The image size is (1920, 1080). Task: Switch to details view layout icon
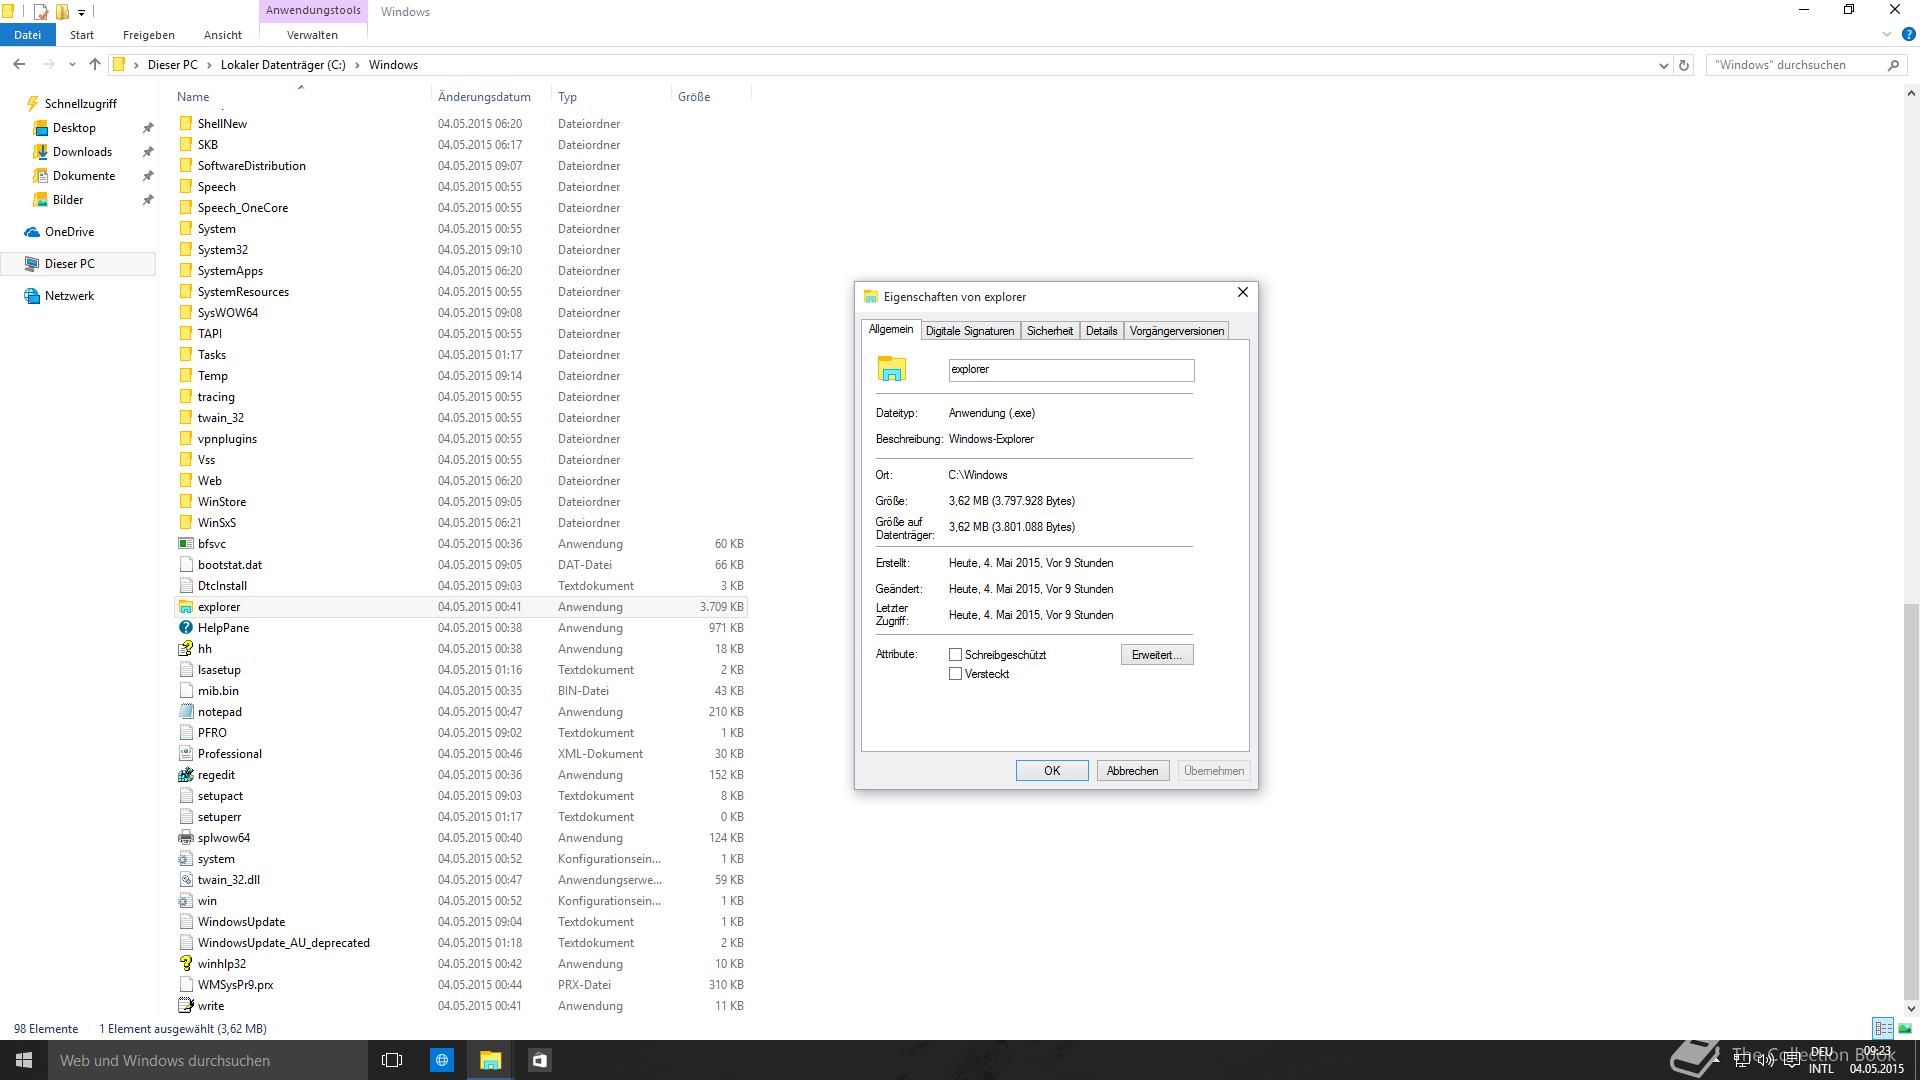[1883, 1028]
